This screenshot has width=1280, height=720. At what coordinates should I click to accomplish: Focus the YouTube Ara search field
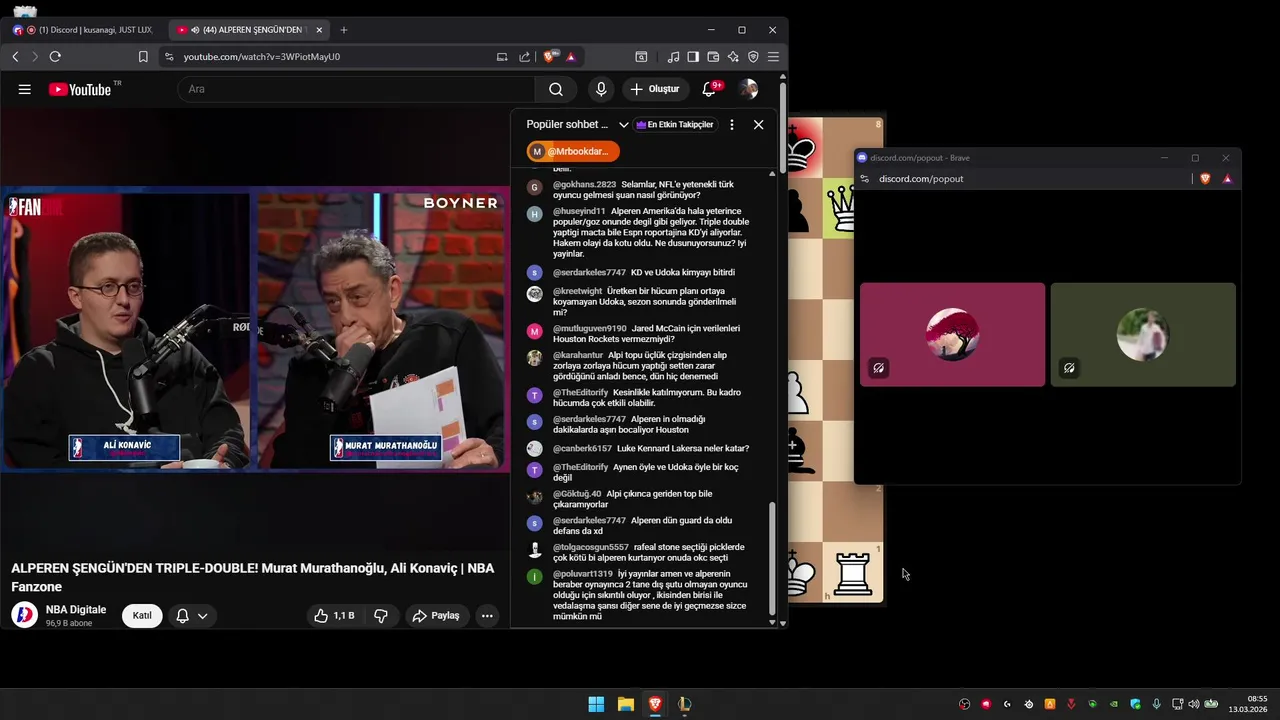click(x=356, y=89)
